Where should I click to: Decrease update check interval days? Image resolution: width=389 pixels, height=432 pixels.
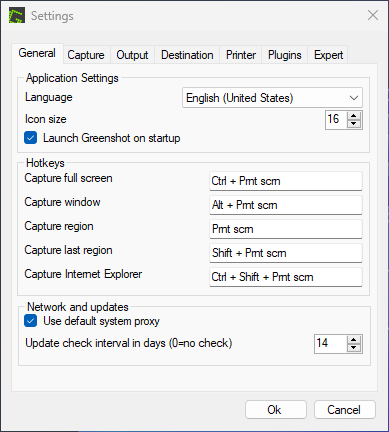[354, 348]
